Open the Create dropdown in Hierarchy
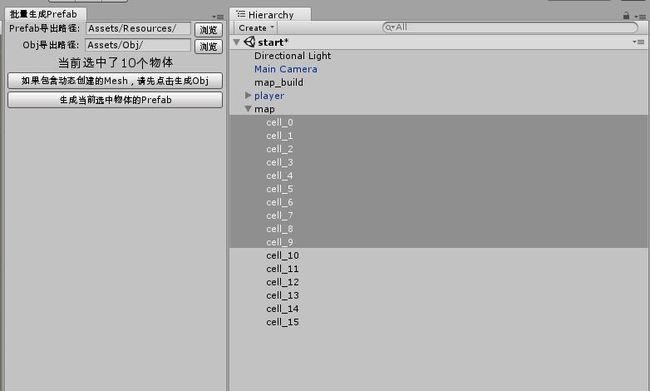 tap(256, 28)
